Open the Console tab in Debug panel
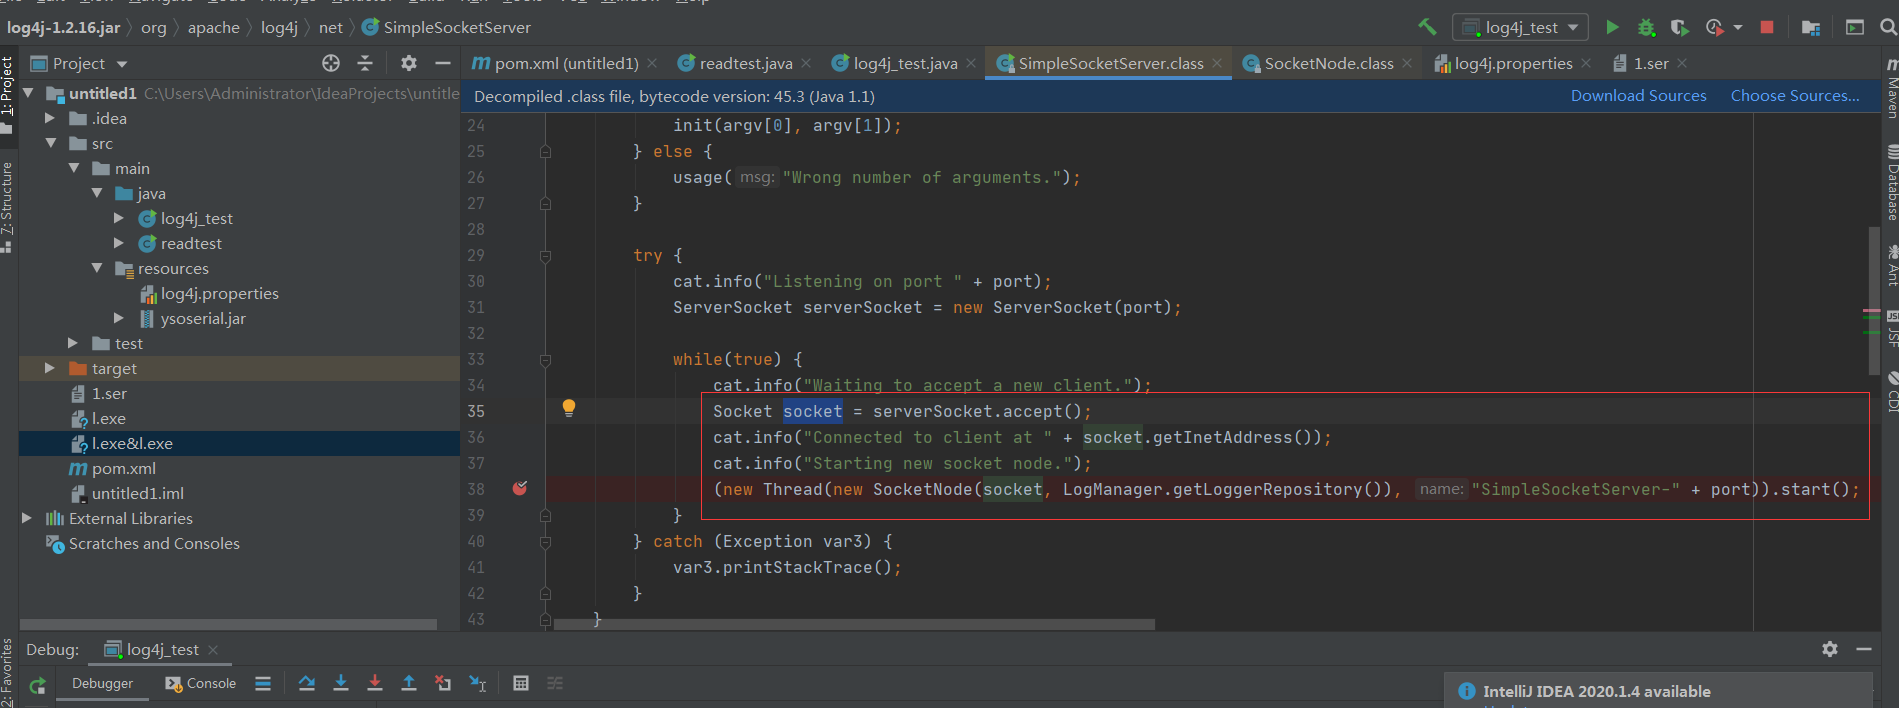Image resolution: width=1899 pixels, height=708 pixels. click(201, 683)
